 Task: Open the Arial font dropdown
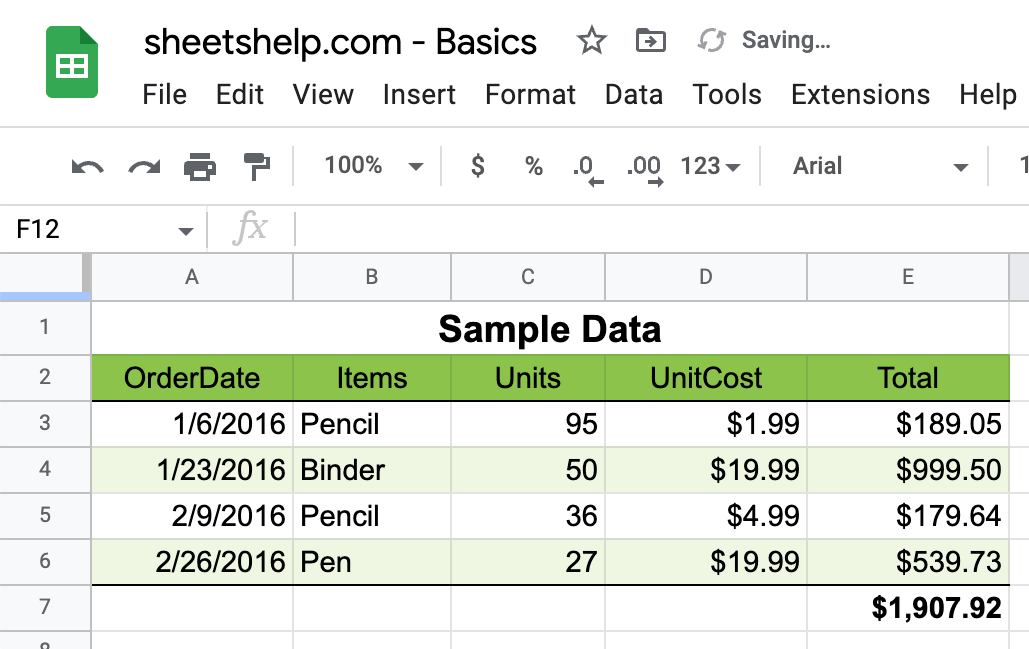[870, 166]
